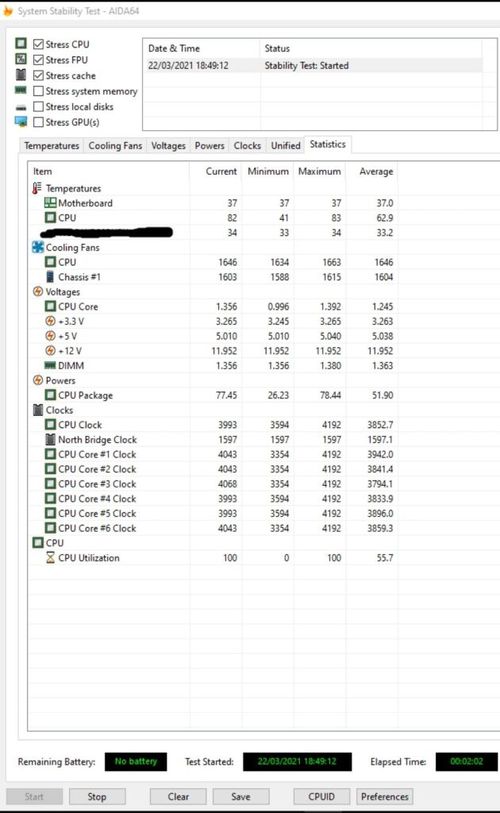Click the Statistics tab
Viewport: 500px width, 813px height.
tap(328, 144)
